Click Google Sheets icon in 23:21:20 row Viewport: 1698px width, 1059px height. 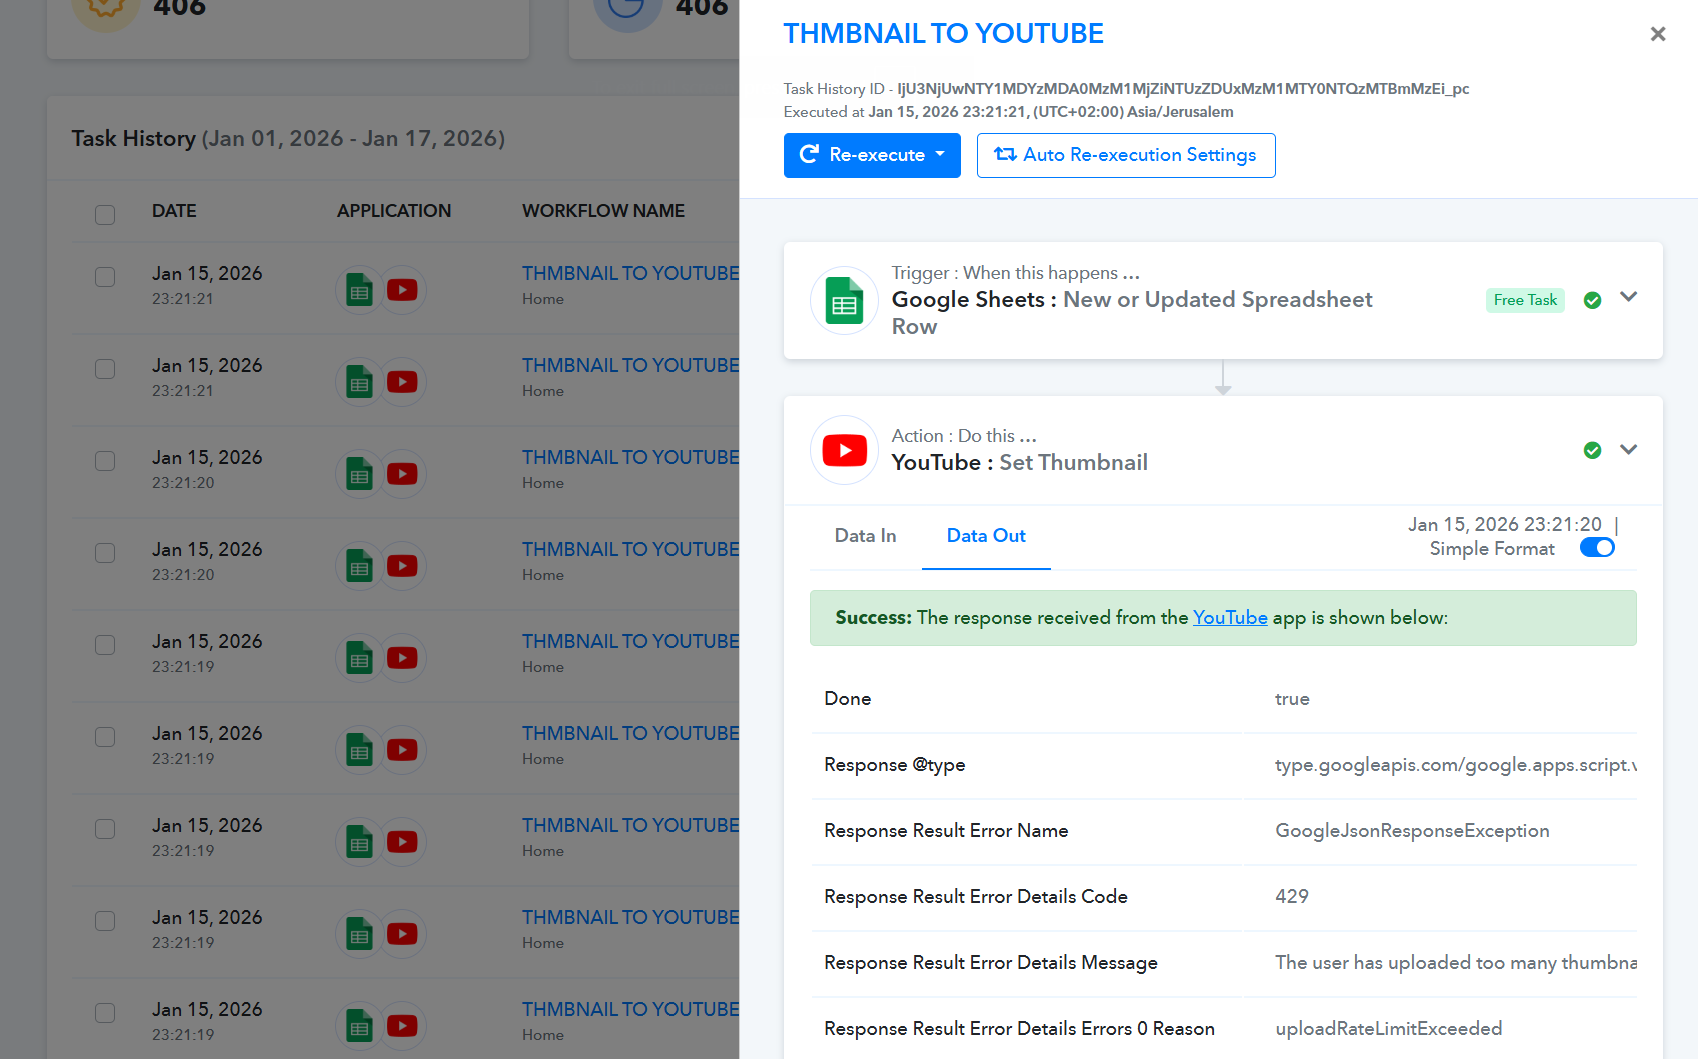tap(359, 474)
